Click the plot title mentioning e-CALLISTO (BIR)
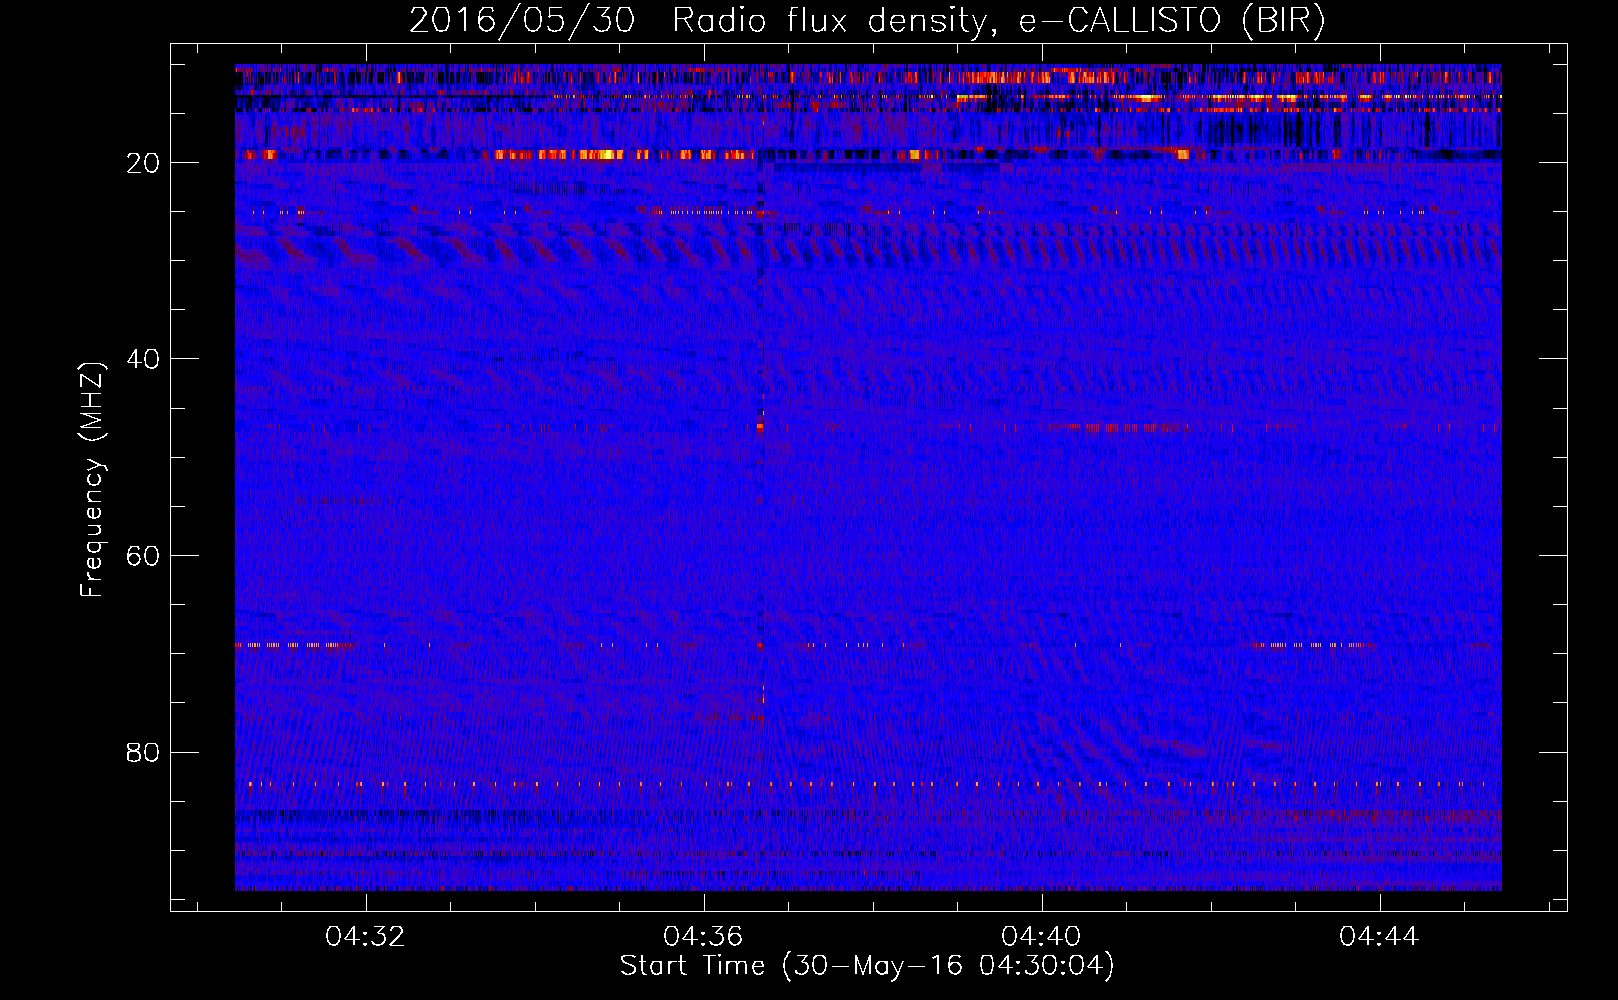This screenshot has width=1618, height=1000. pyautogui.click(x=867, y=20)
